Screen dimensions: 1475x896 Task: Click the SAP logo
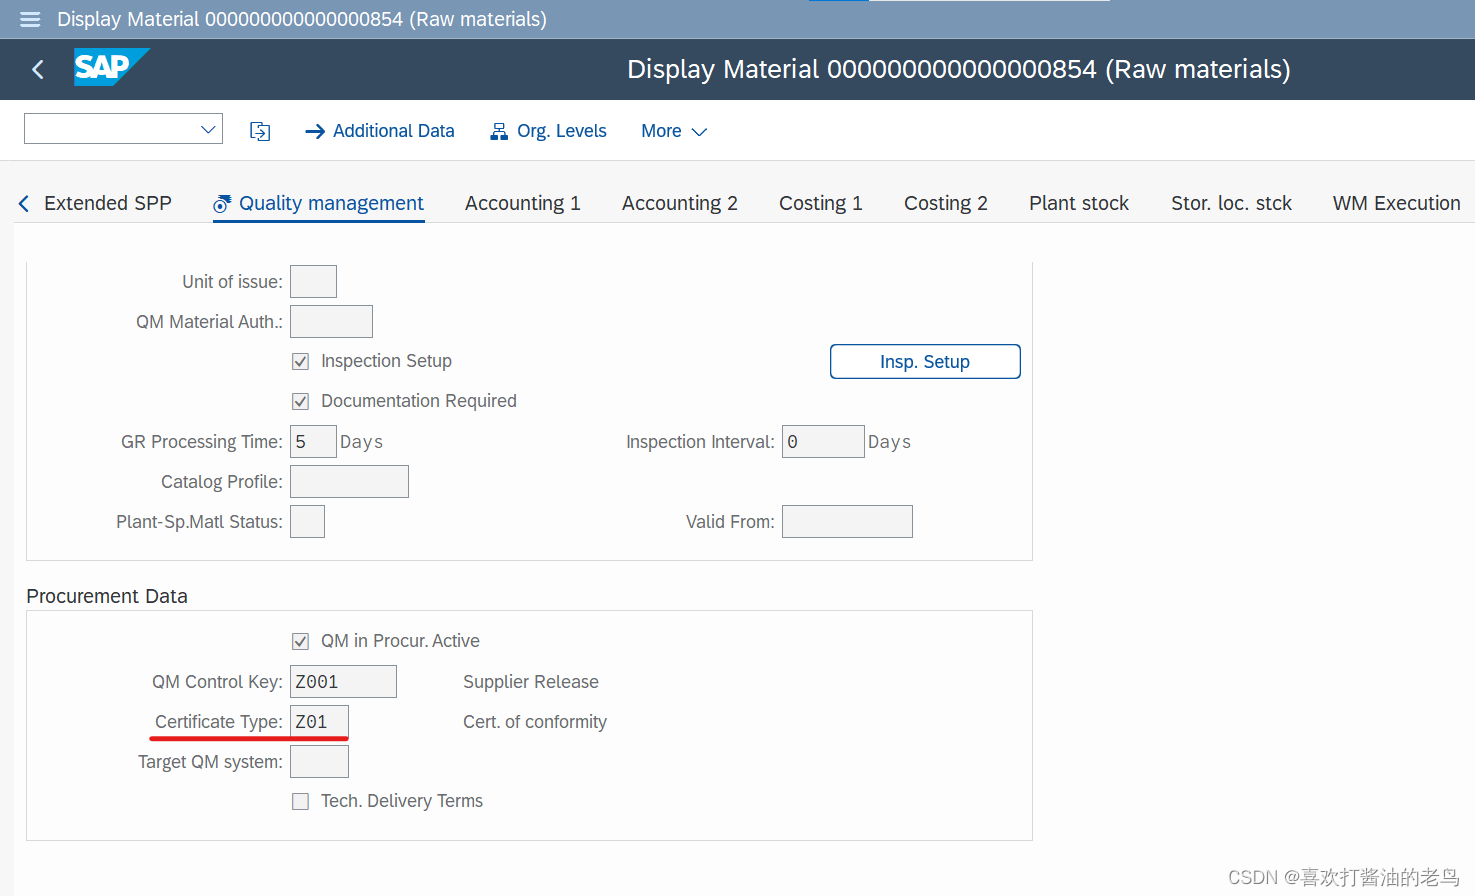coord(110,68)
